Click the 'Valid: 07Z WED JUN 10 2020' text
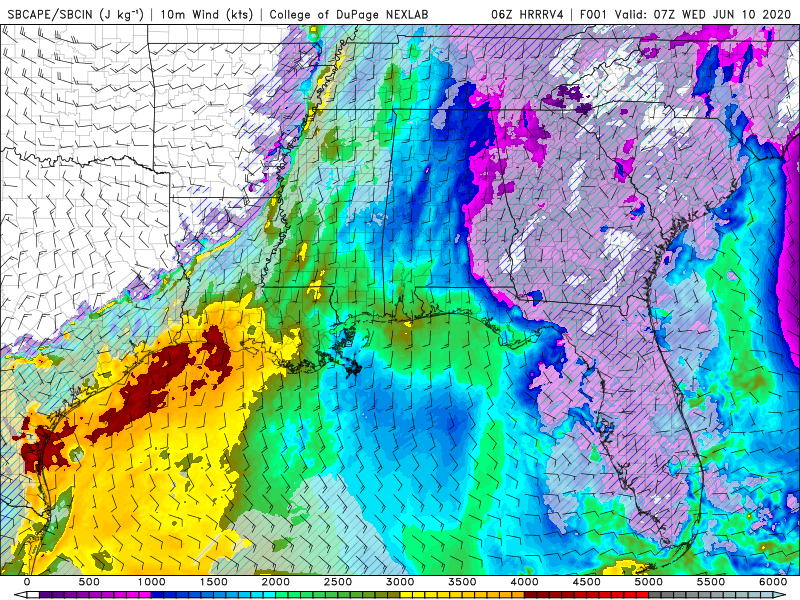 [703, 14]
